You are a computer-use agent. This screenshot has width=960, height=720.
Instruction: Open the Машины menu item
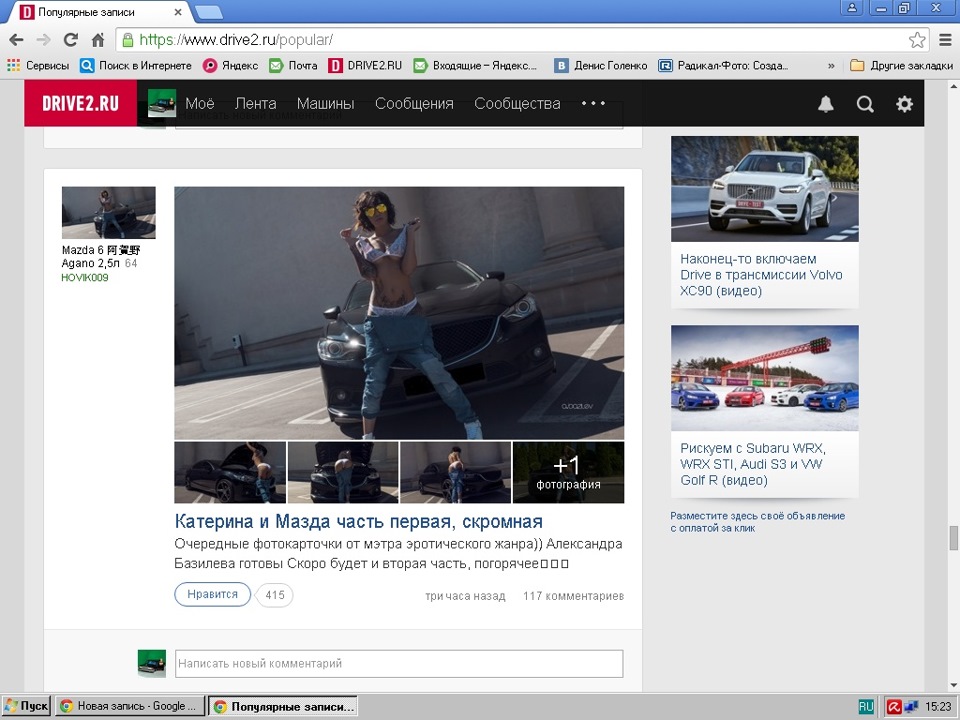point(325,103)
